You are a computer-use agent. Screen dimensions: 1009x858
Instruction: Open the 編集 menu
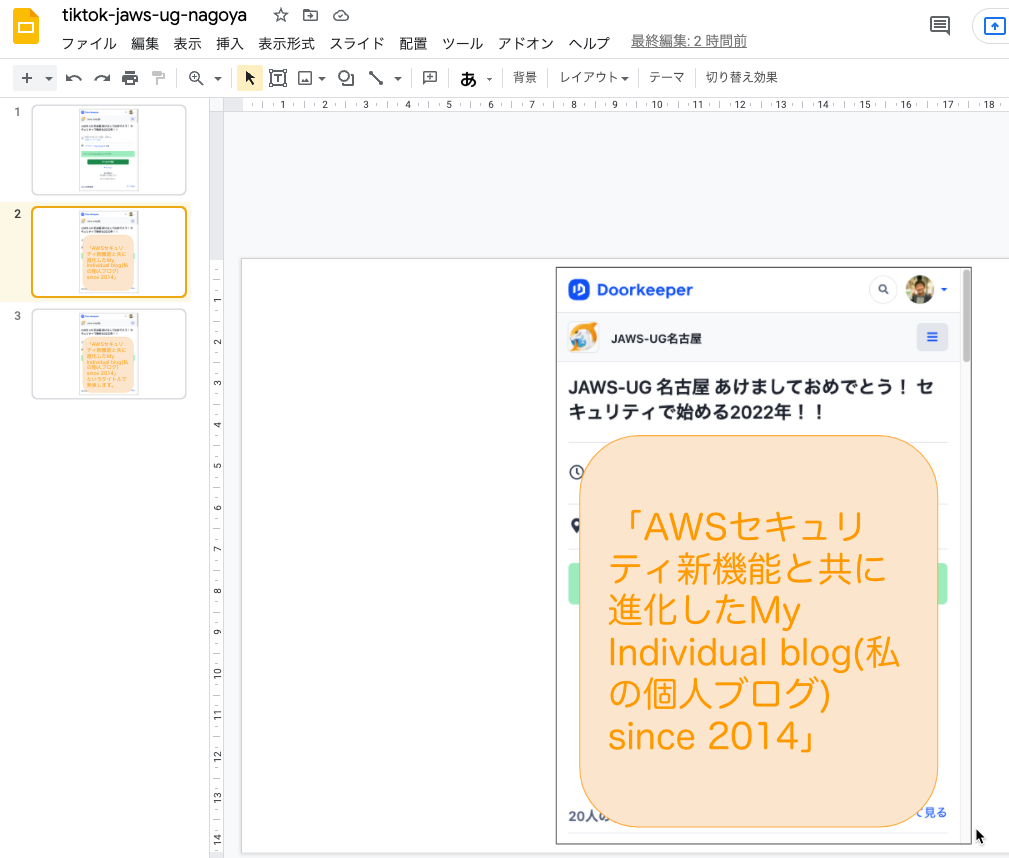(145, 43)
